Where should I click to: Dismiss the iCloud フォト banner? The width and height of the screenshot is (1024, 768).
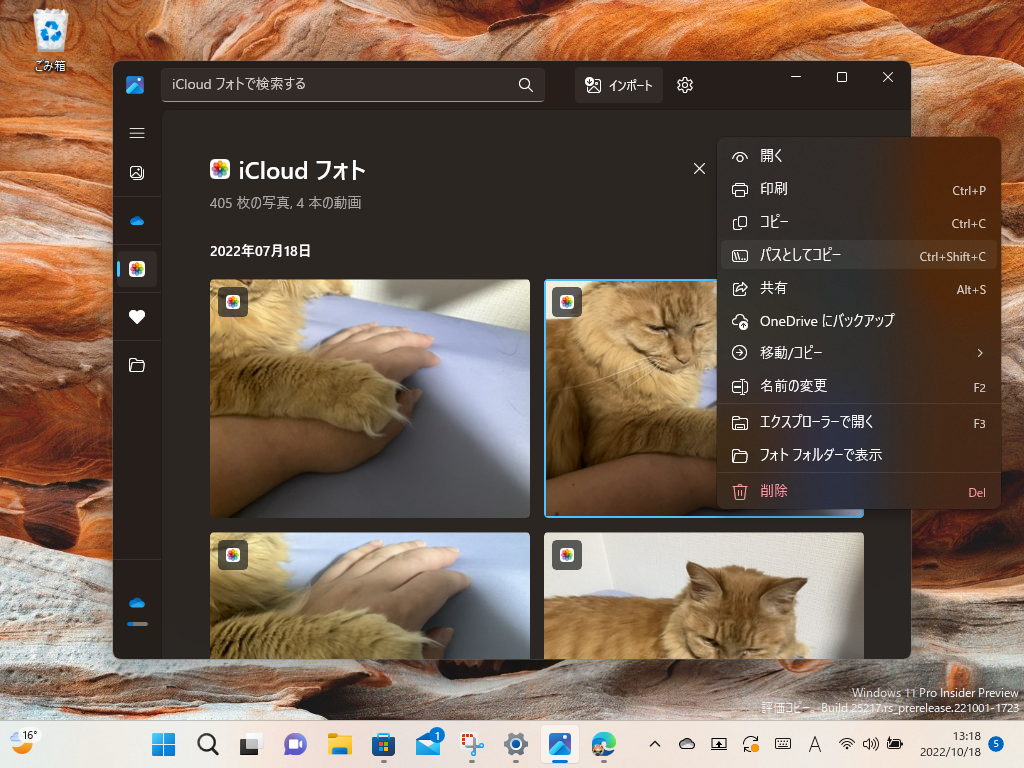699,169
